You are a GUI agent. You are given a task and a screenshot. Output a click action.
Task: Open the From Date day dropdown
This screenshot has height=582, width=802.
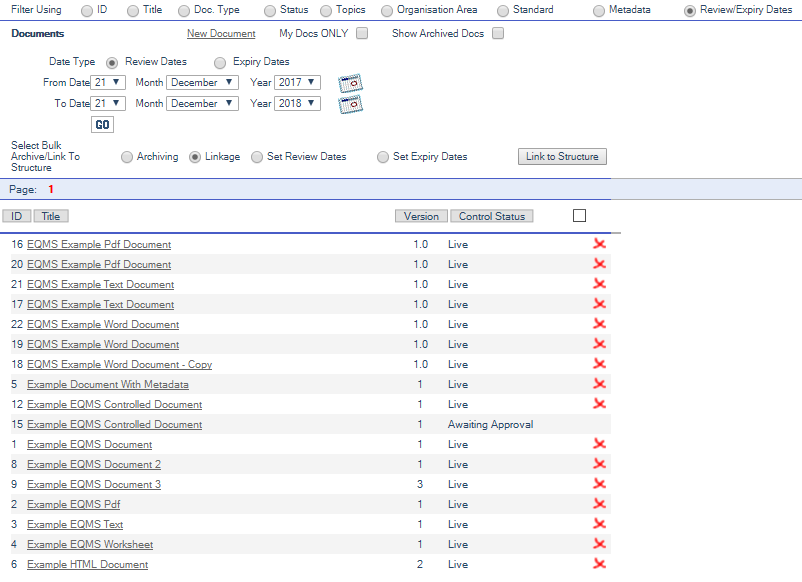[108, 82]
